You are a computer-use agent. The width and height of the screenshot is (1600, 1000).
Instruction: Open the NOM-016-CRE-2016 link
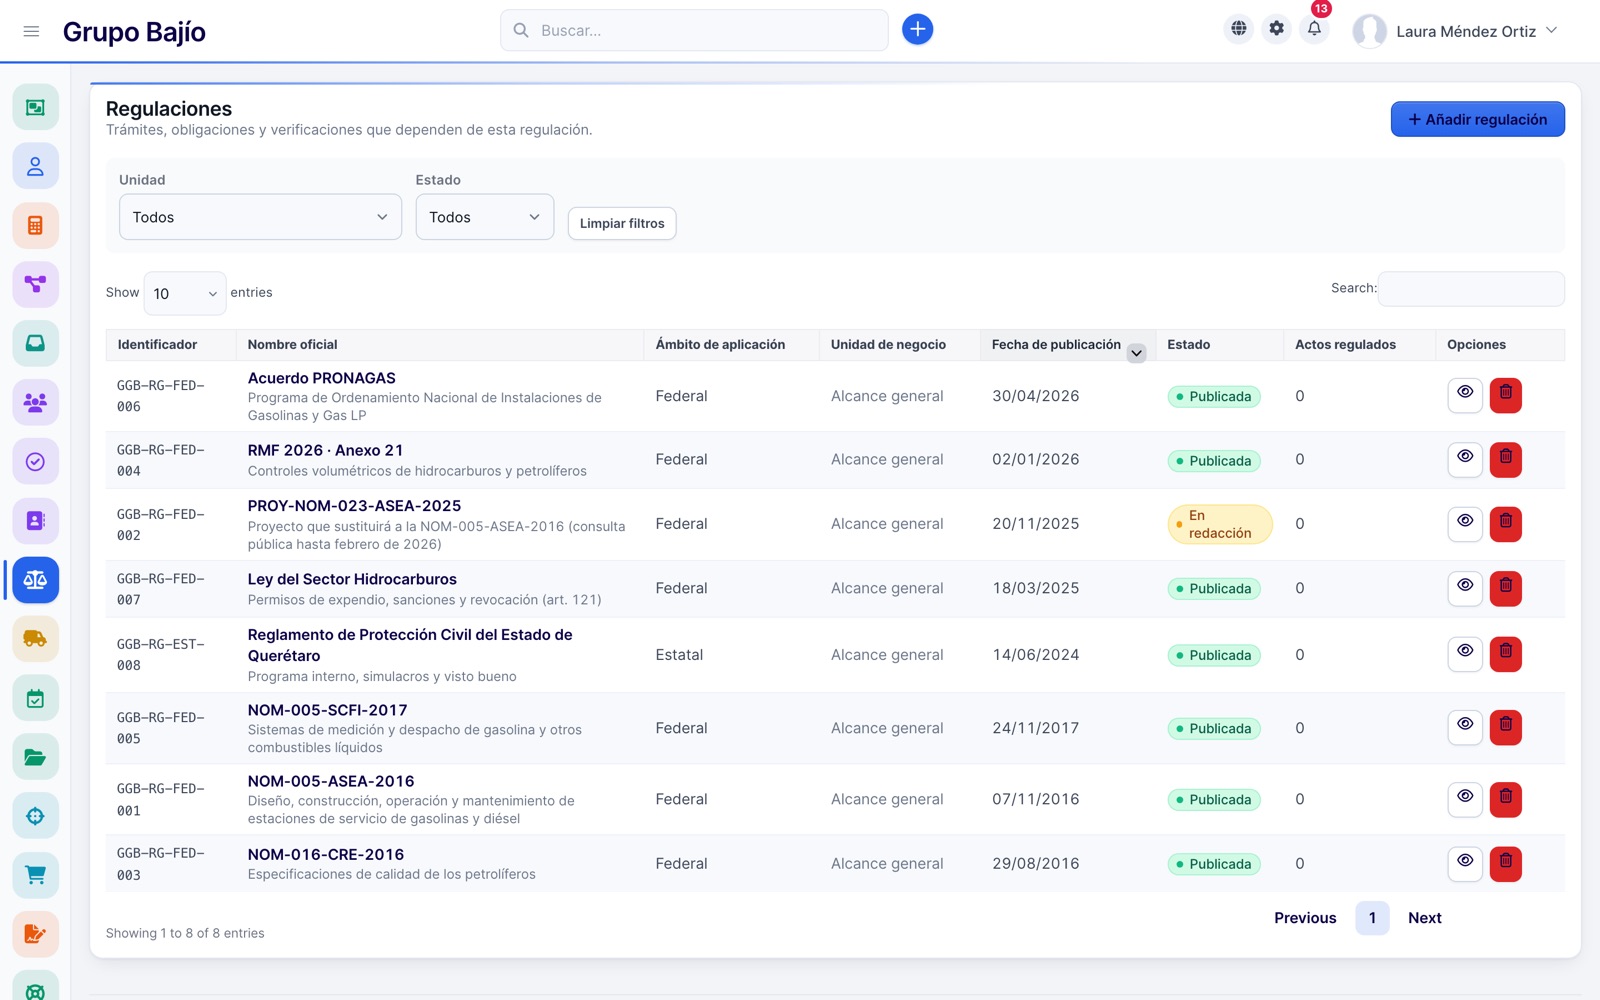pos(326,854)
